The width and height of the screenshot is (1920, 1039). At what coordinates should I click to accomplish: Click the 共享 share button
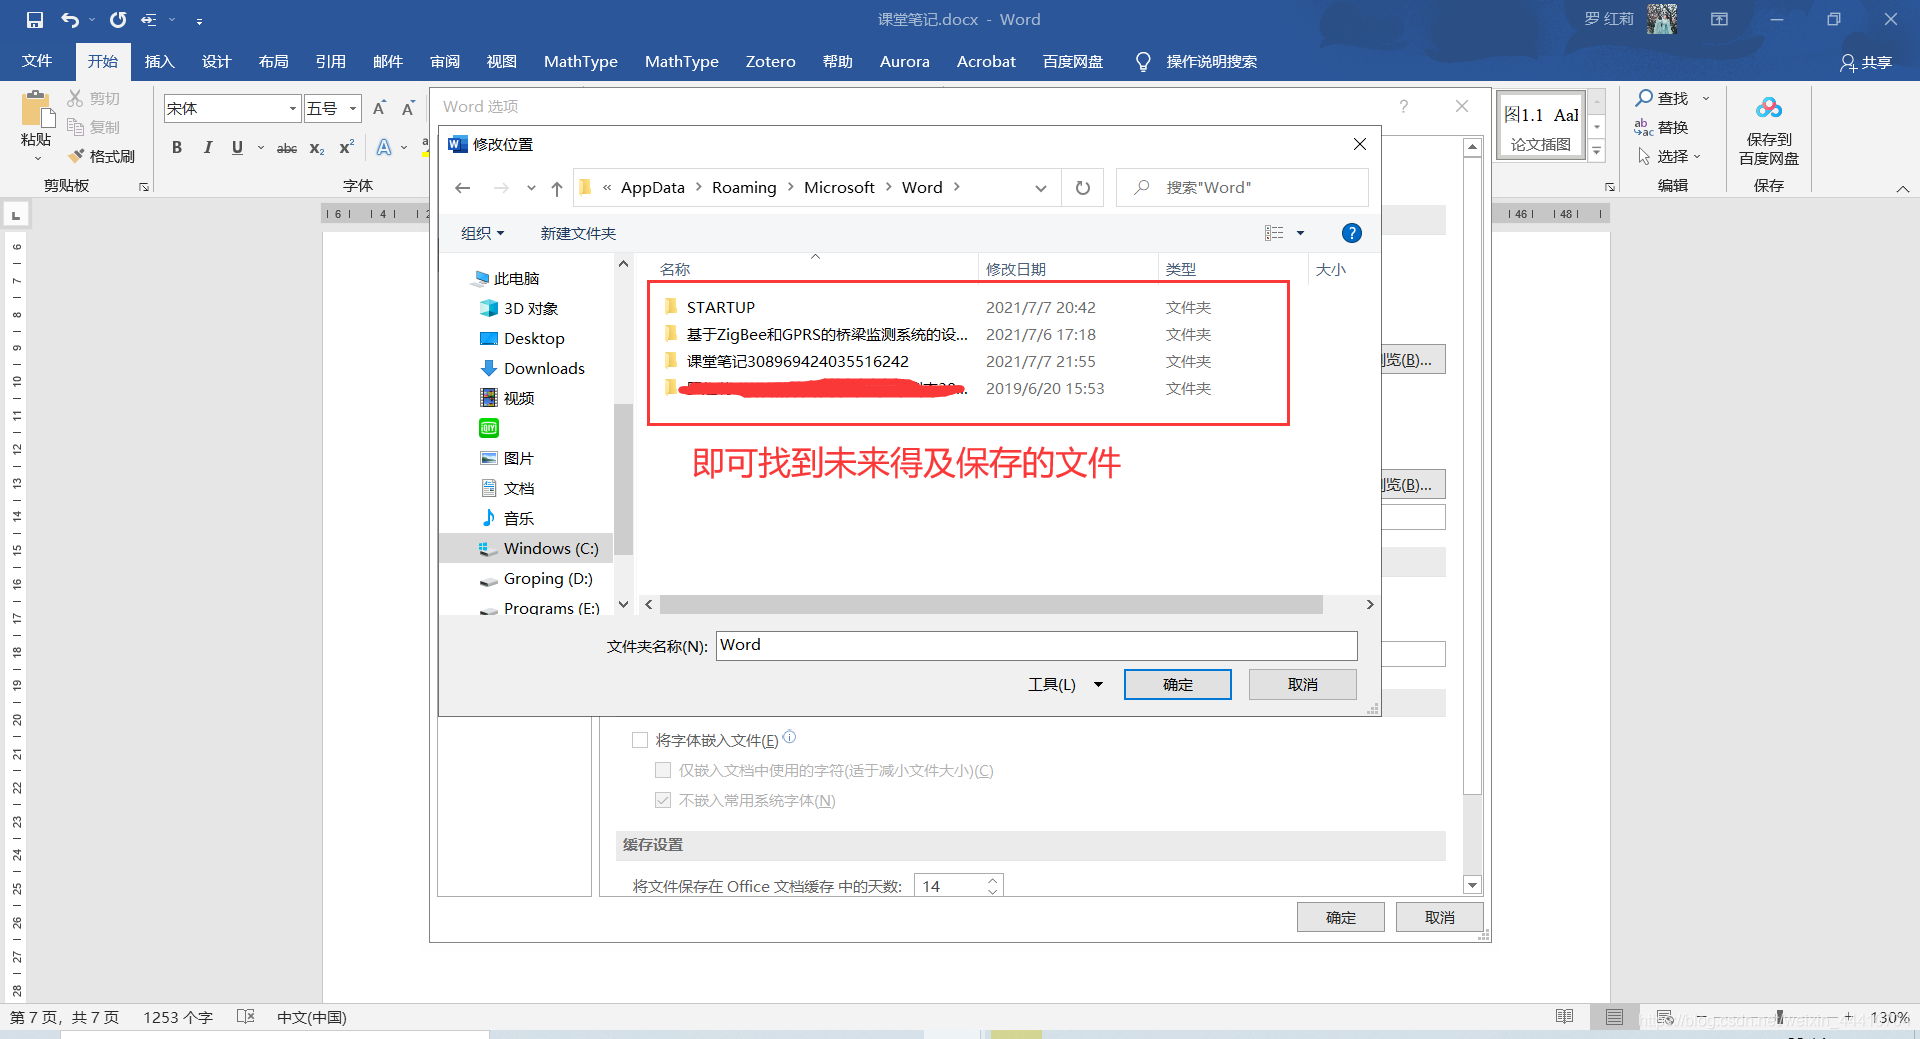1866,62
